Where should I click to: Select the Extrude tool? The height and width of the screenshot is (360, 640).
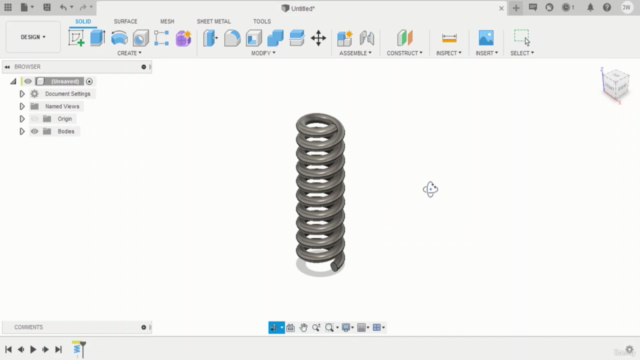(98, 38)
